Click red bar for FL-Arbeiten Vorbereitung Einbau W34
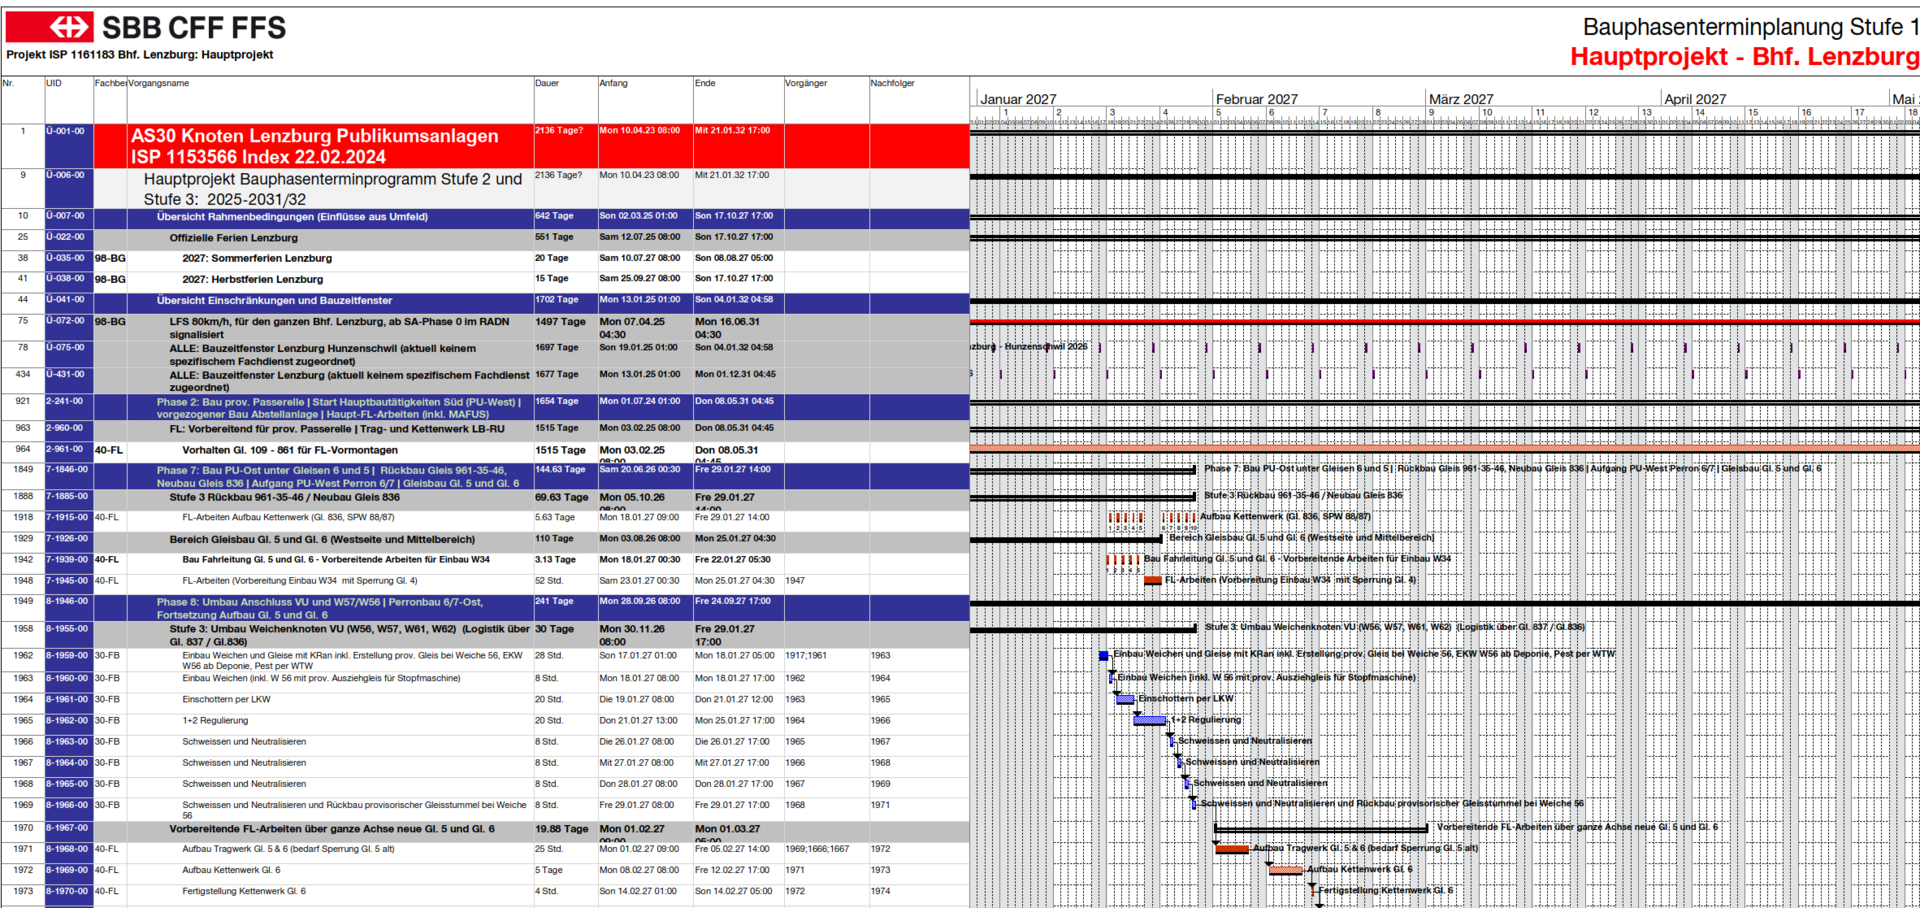1920x908 pixels. point(1153,581)
